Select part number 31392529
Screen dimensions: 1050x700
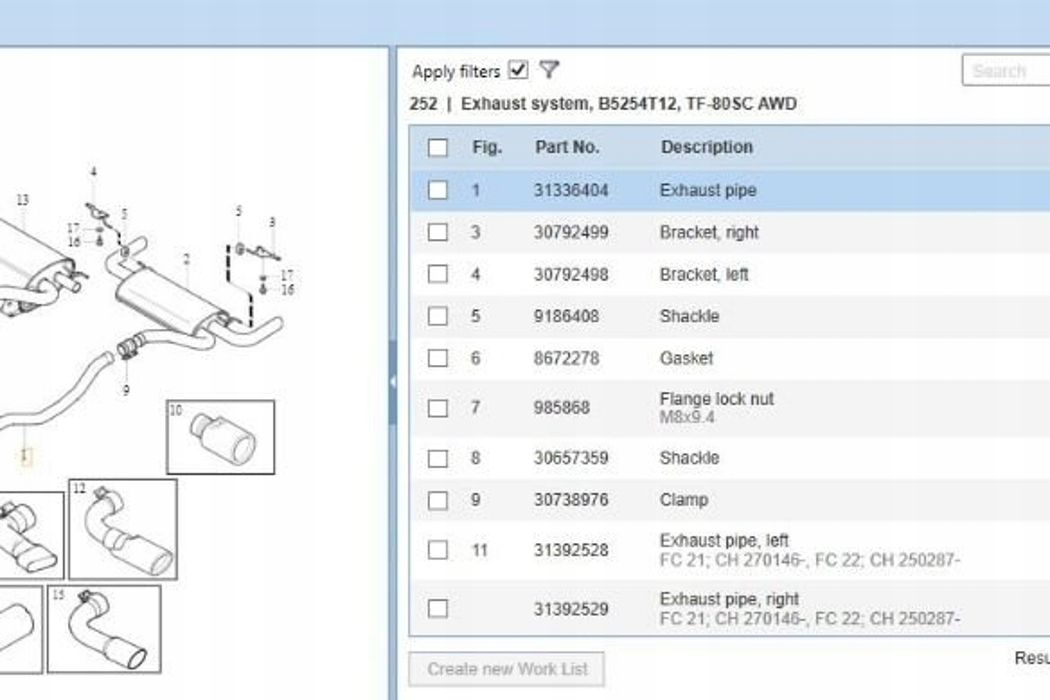[x=571, y=609]
